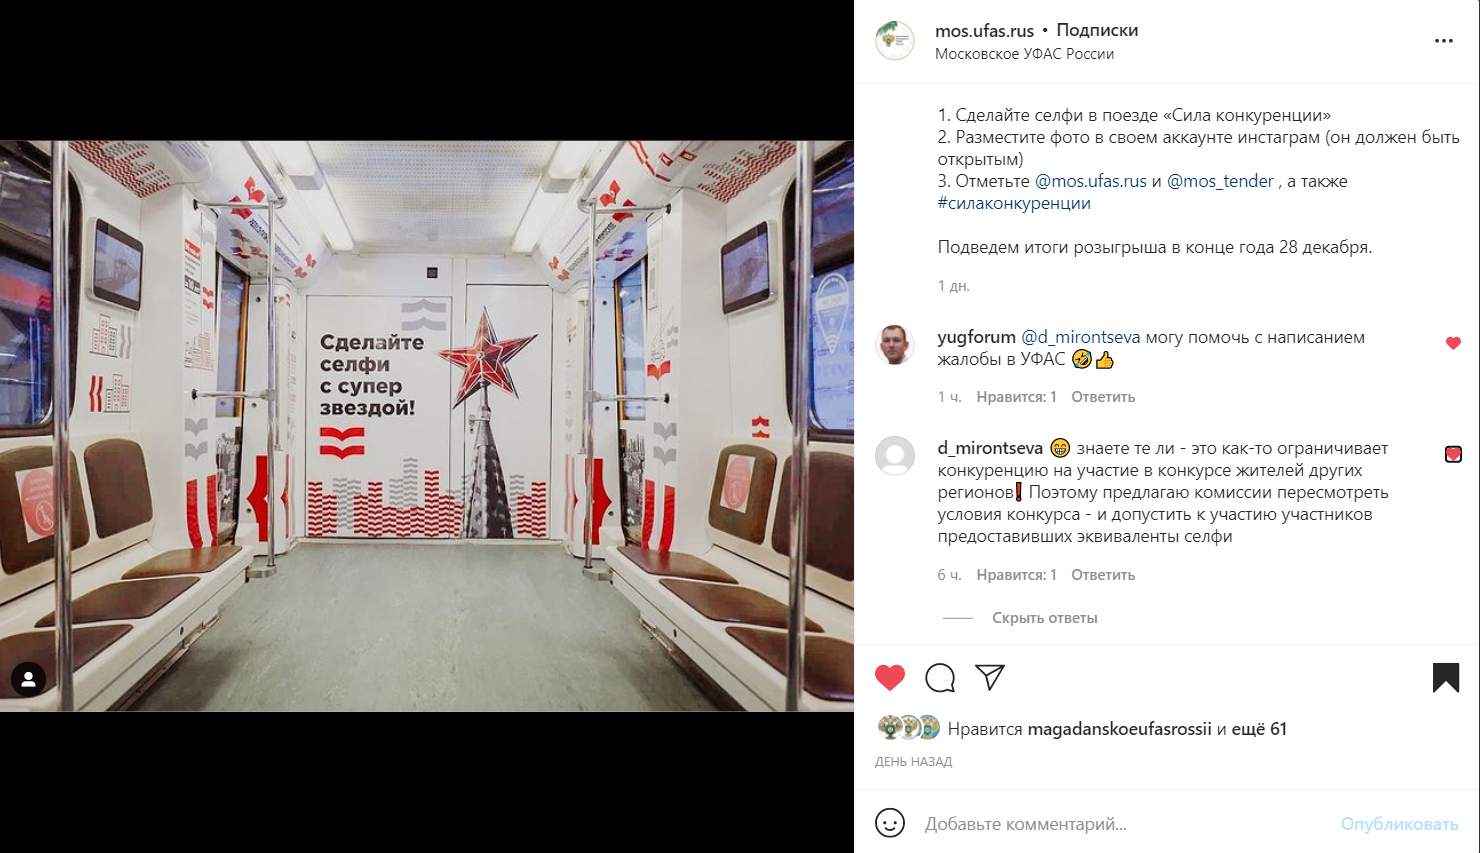This screenshot has height=853, width=1480.
Task: Share the post with the paper plane icon
Action: pyautogui.click(x=990, y=677)
